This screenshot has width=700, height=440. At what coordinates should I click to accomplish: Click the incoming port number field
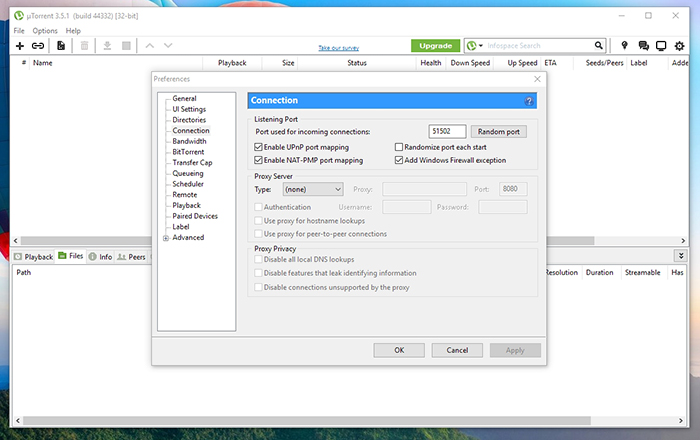point(447,131)
